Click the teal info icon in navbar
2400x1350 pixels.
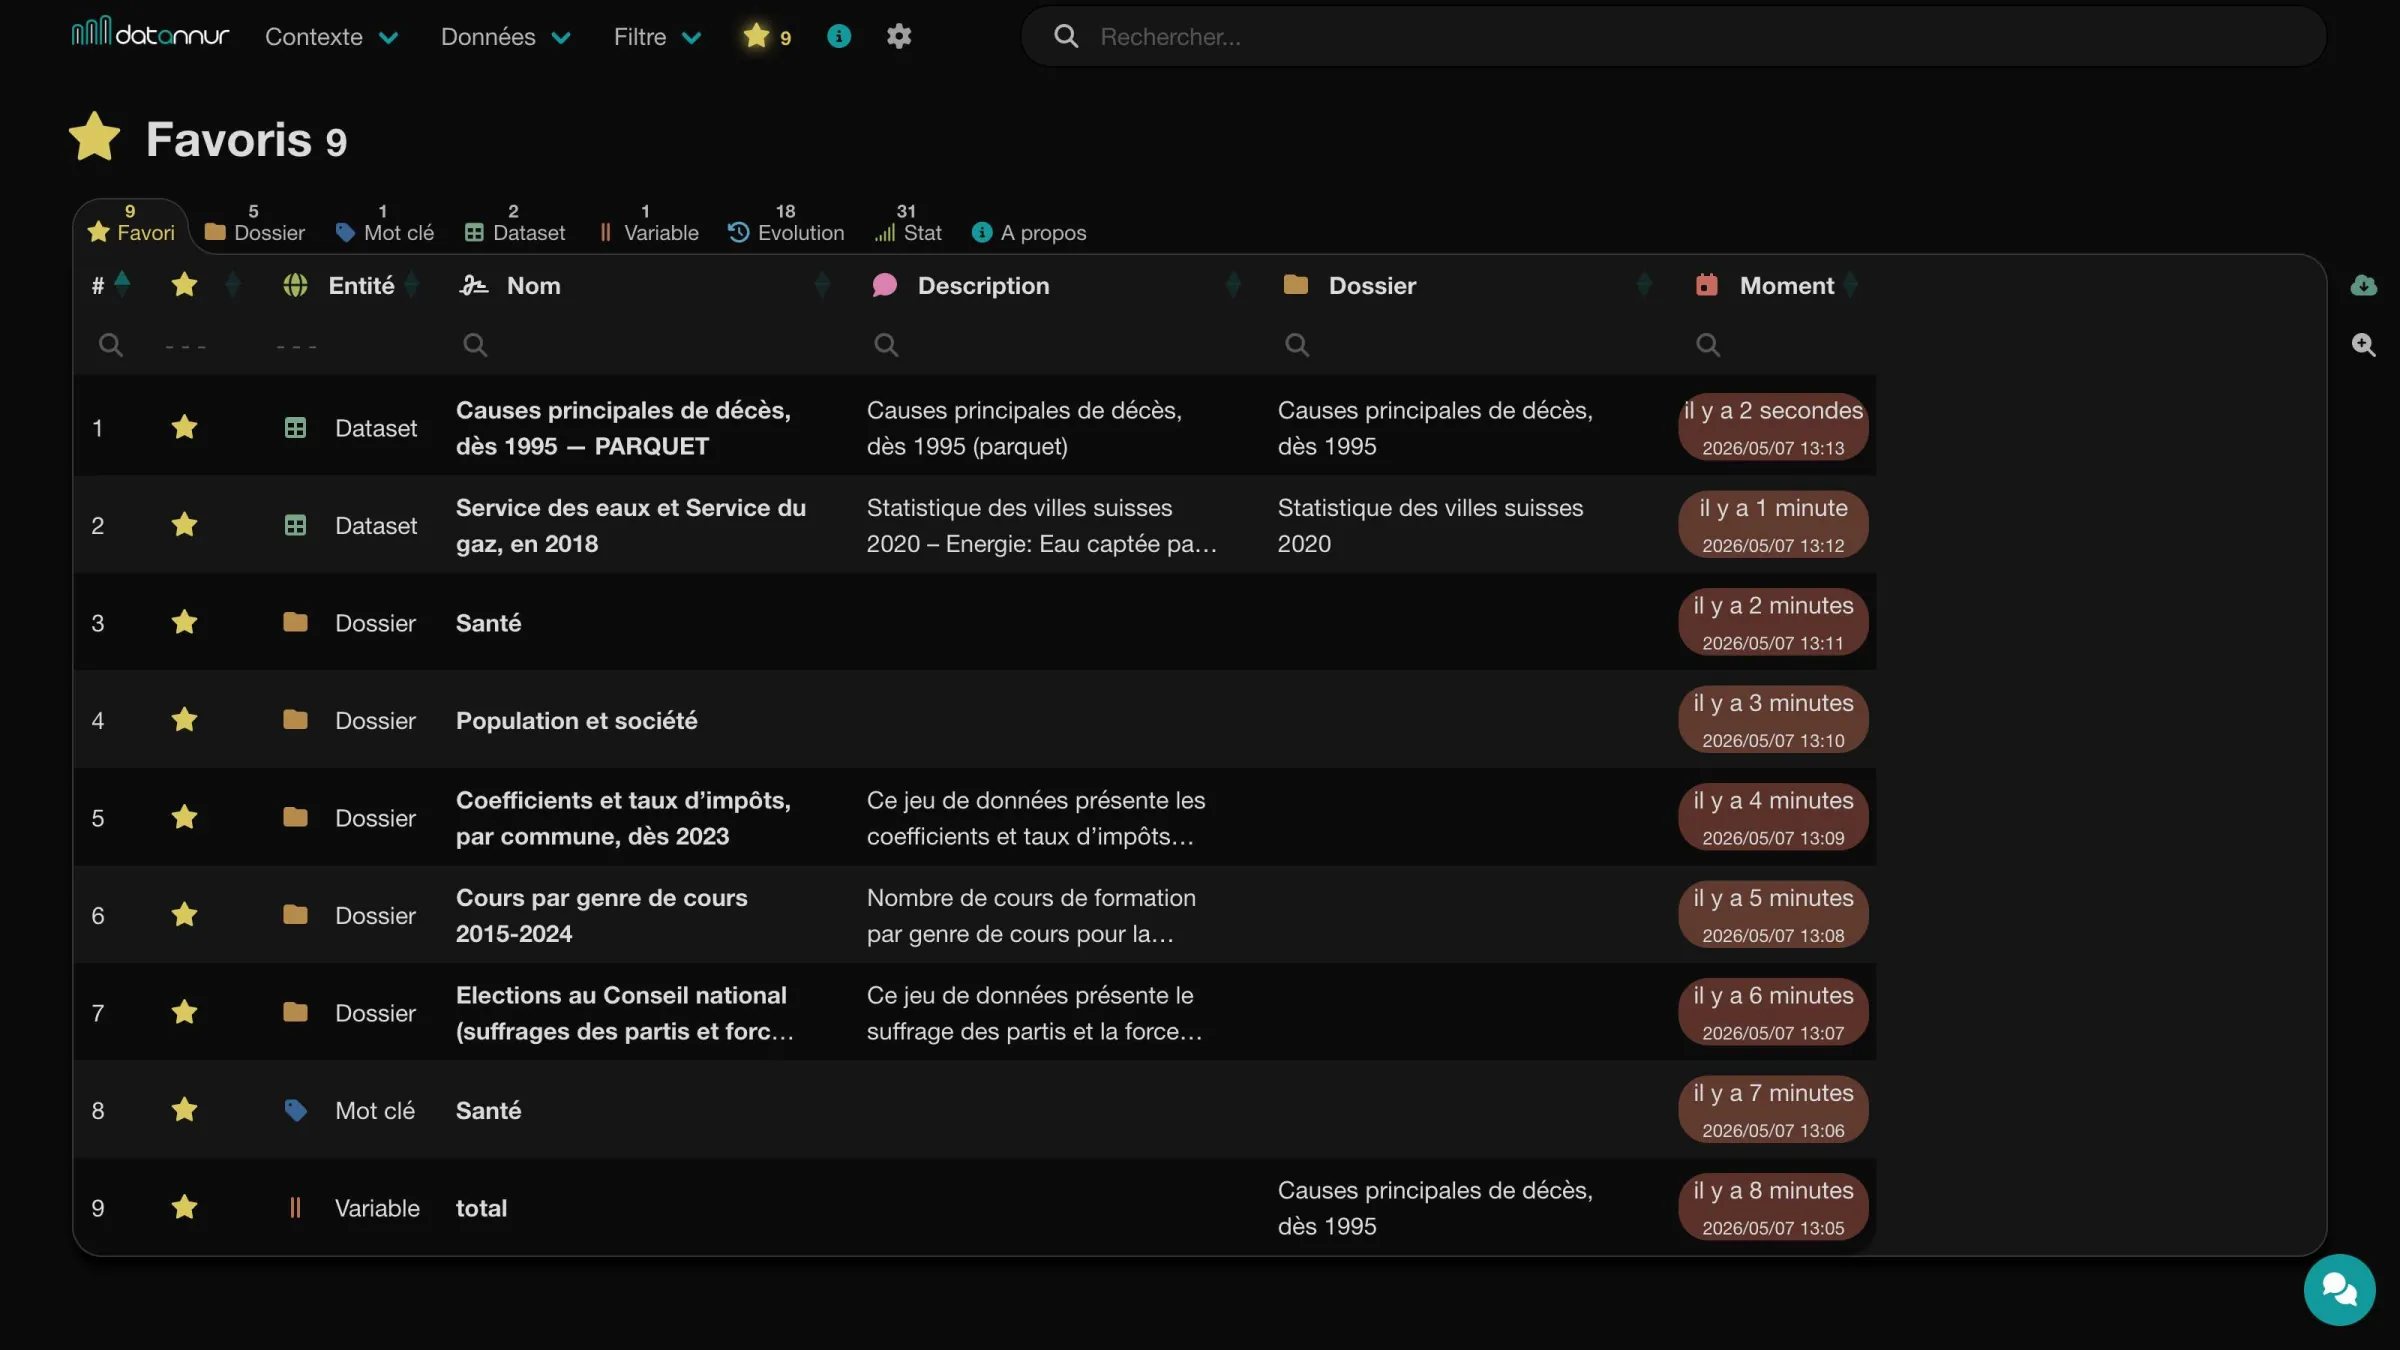pyautogui.click(x=839, y=36)
